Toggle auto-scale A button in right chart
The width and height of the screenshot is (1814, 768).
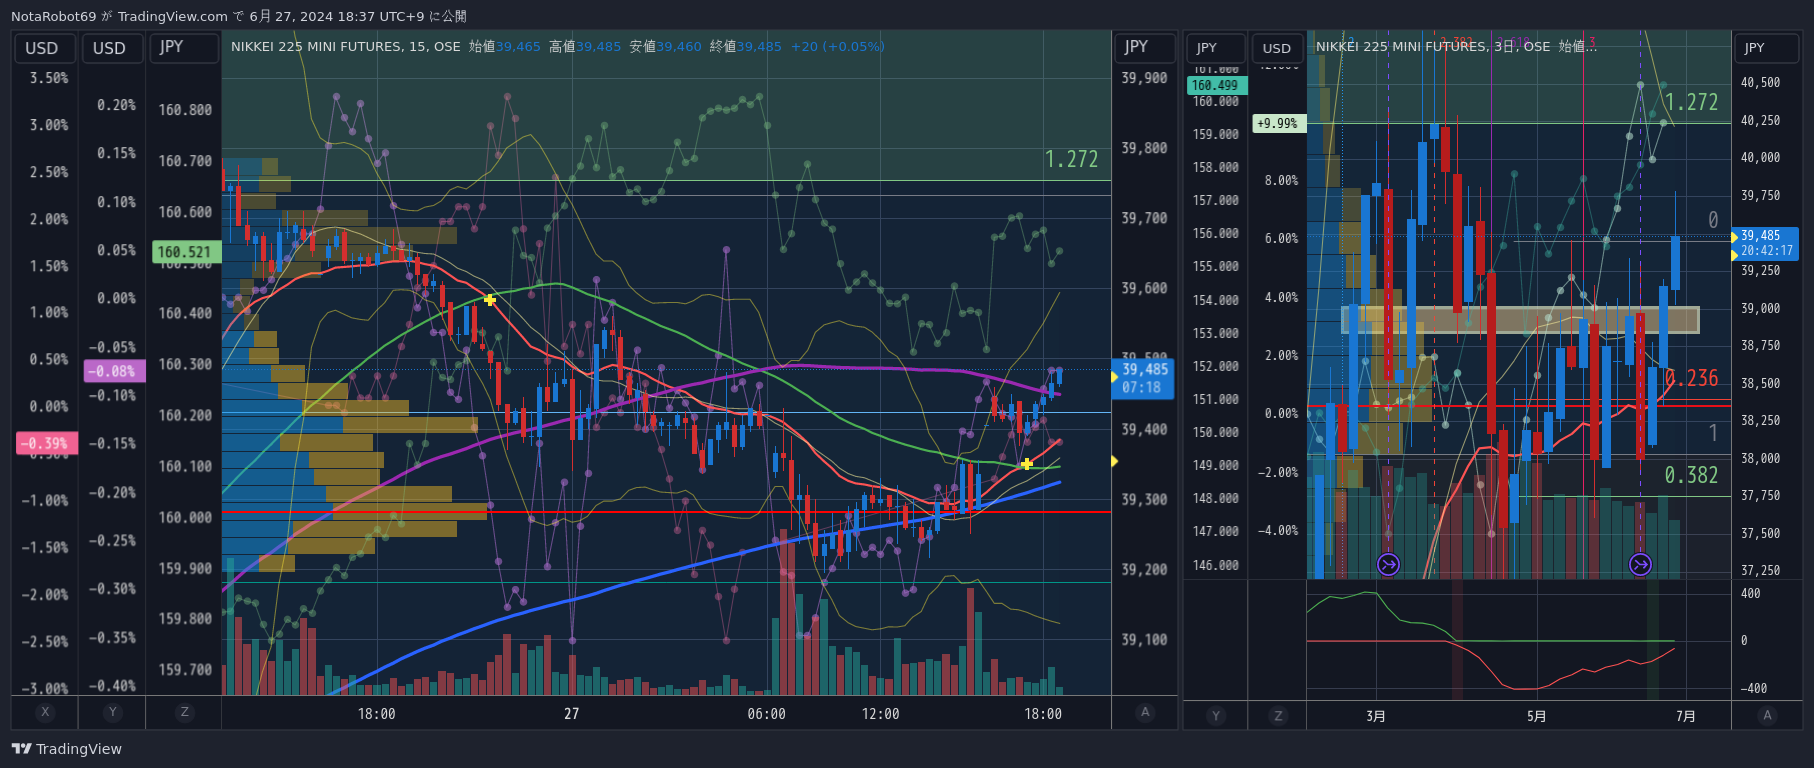tap(1767, 715)
